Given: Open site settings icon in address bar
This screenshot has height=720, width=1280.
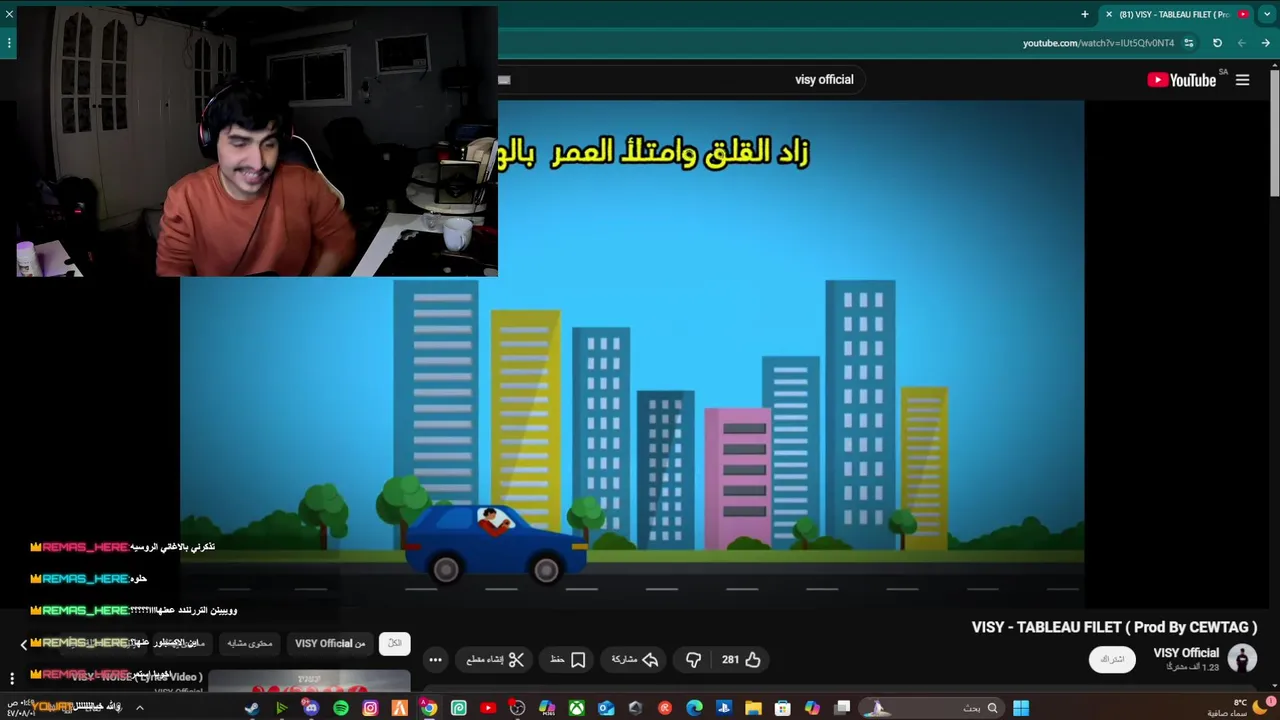Looking at the screenshot, I should coord(1188,43).
